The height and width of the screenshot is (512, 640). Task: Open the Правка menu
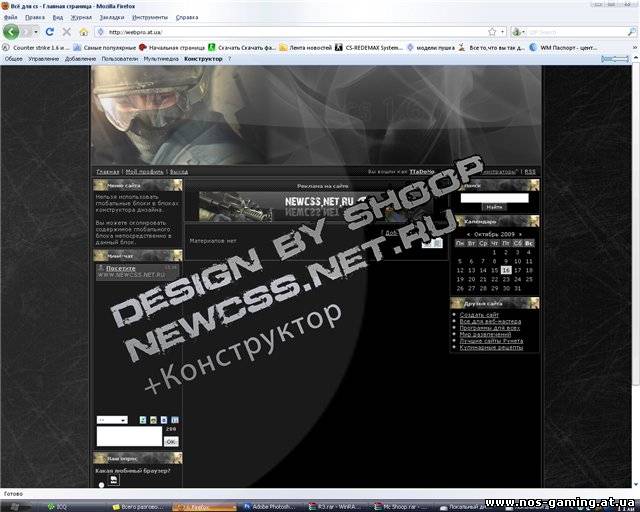[35, 17]
